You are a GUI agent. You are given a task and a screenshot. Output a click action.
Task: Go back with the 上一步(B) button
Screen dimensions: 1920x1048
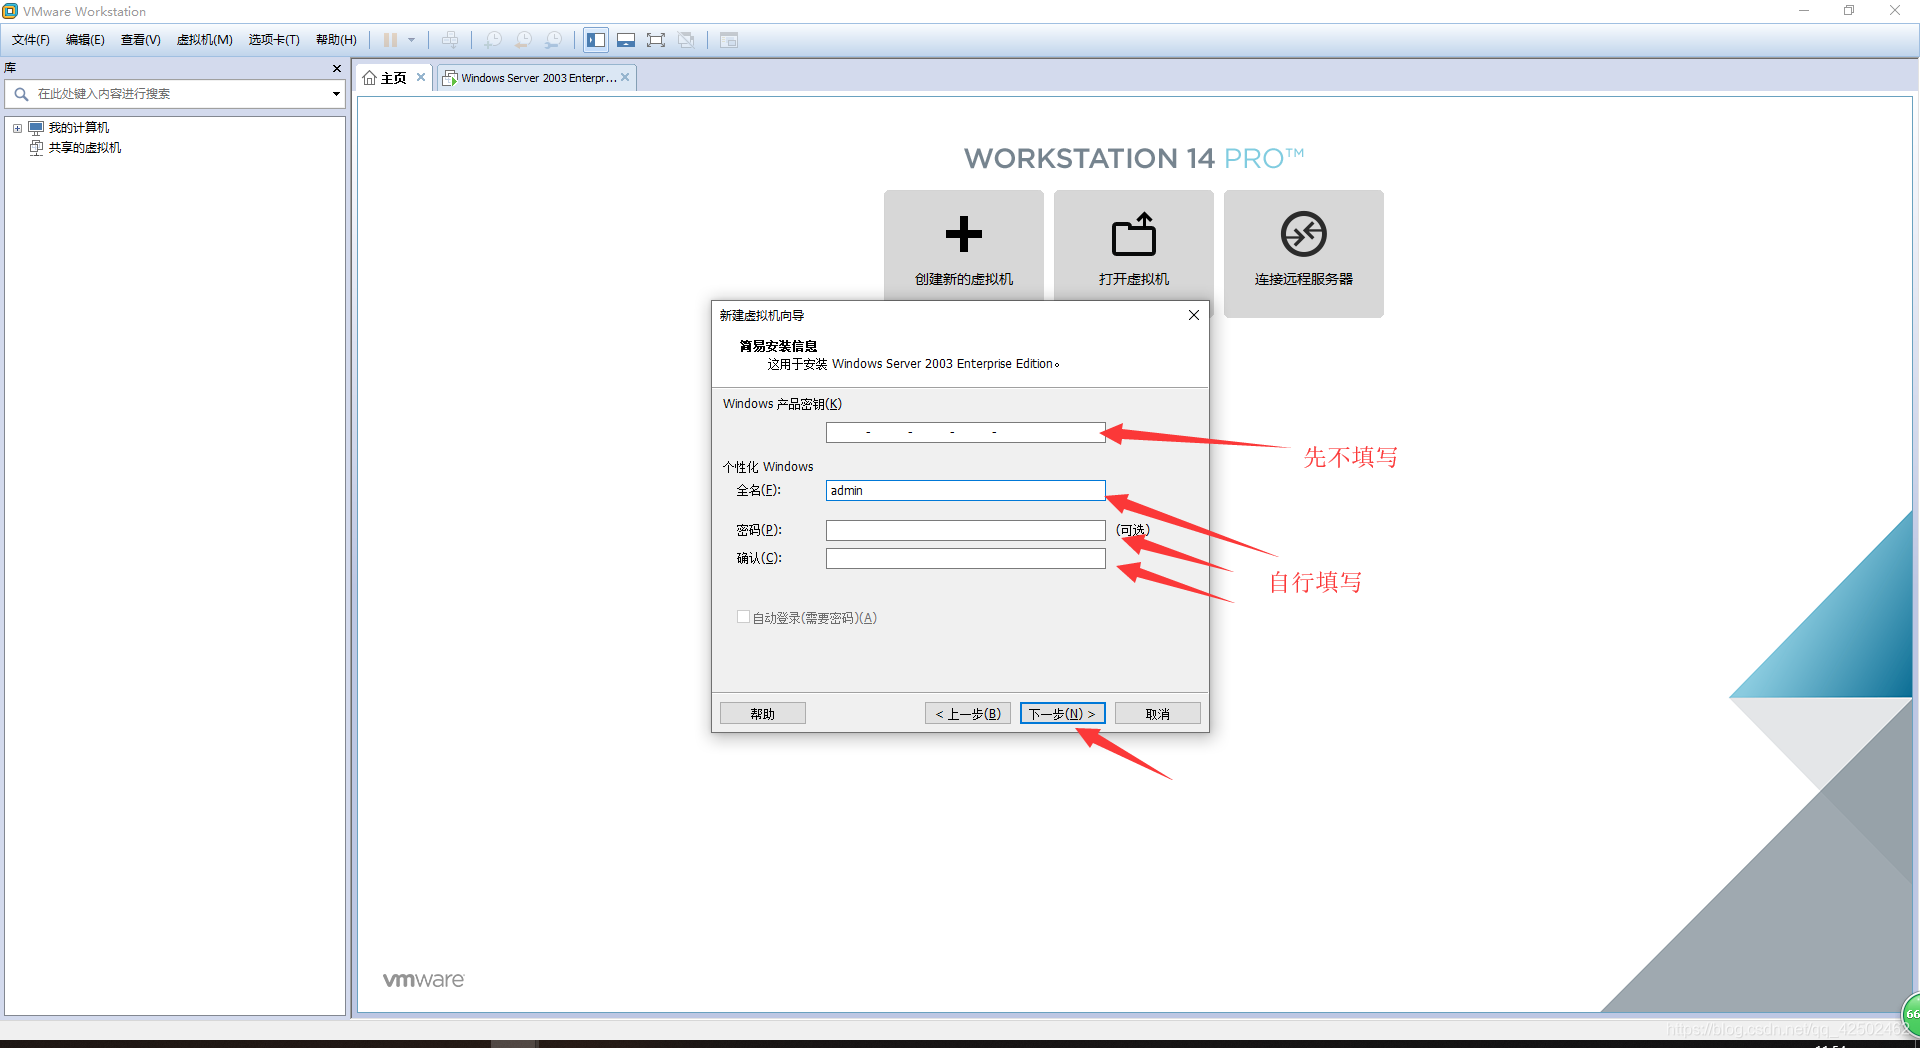(967, 714)
